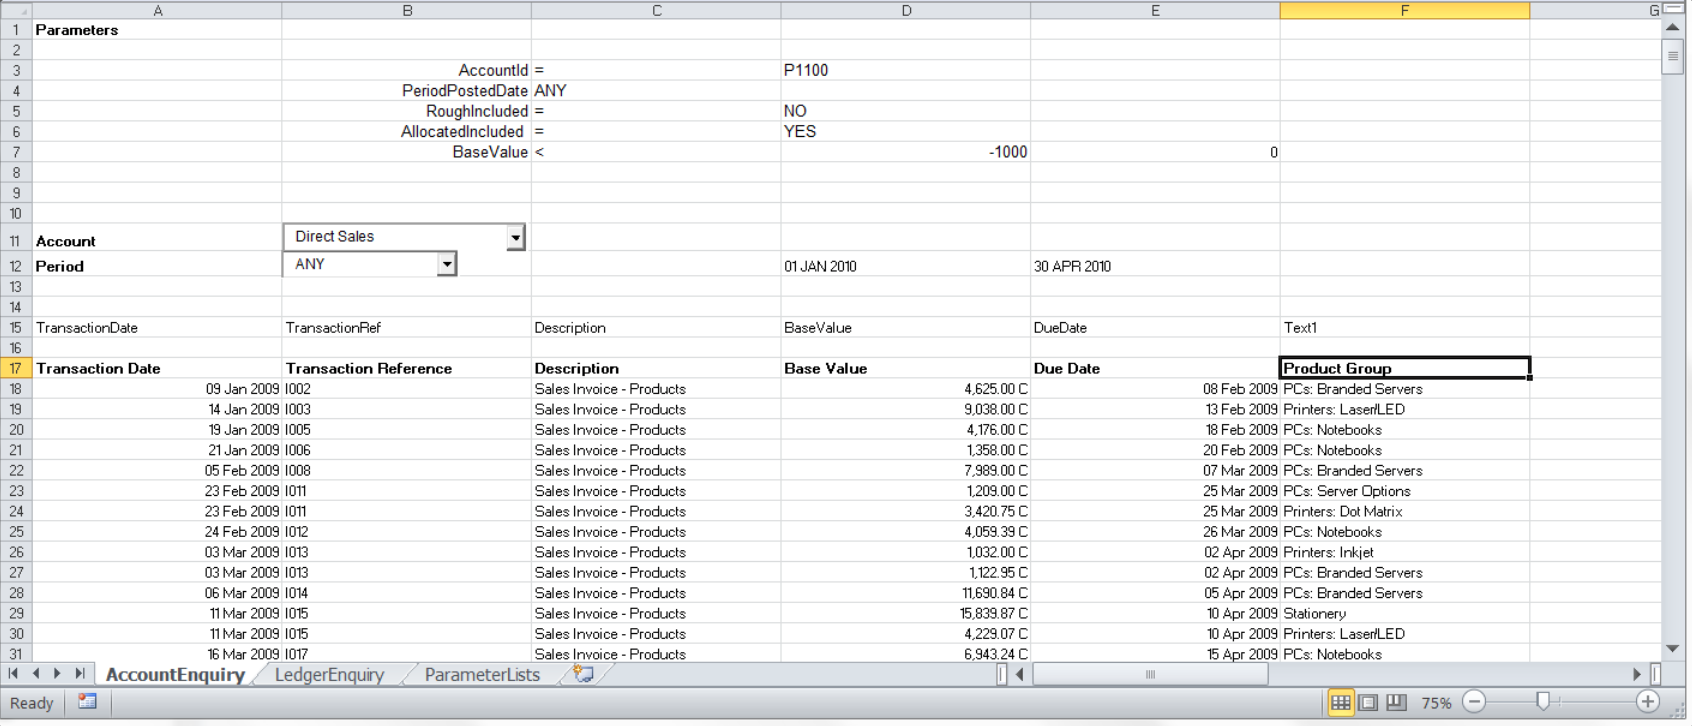Switch to the ParameterLists sheet tab
The width and height of the screenshot is (1692, 726).
[x=482, y=675]
